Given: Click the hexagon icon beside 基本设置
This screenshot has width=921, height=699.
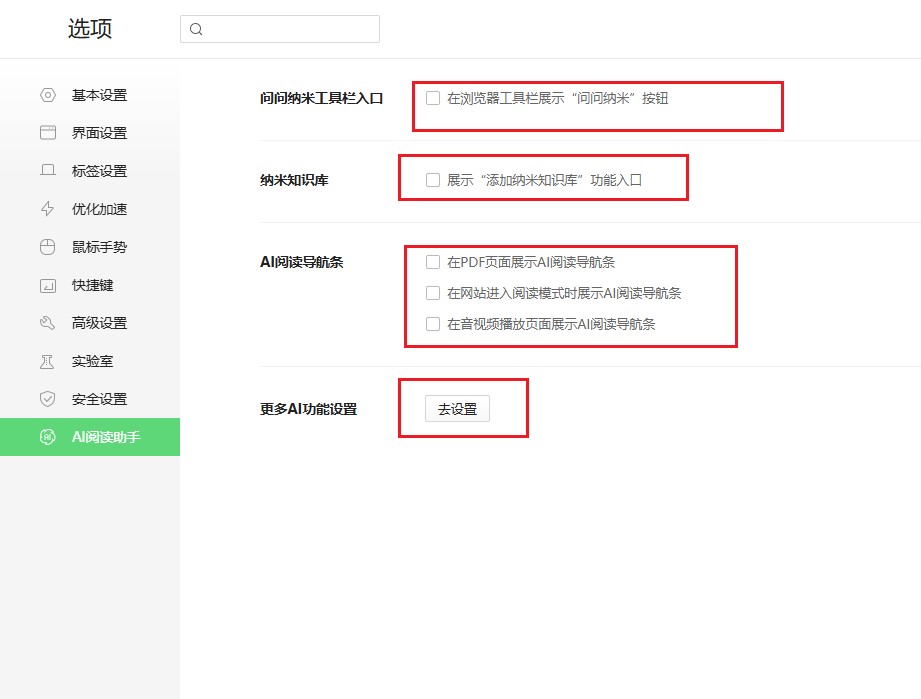Looking at the screenshot, I should pos(47,95).
